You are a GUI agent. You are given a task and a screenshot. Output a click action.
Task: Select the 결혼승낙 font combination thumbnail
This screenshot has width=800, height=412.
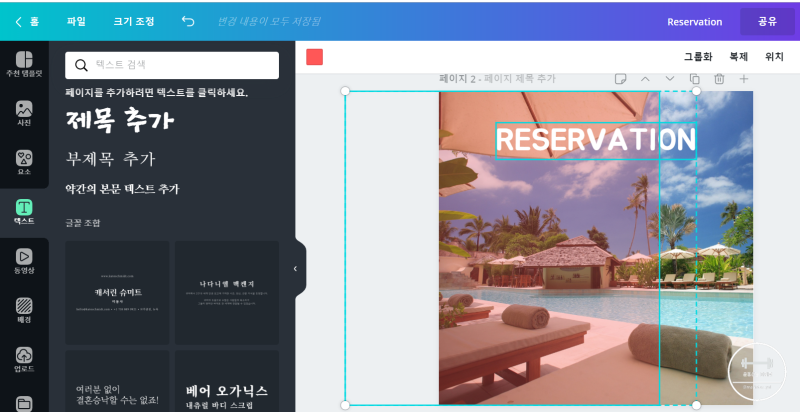click(117, 381)
